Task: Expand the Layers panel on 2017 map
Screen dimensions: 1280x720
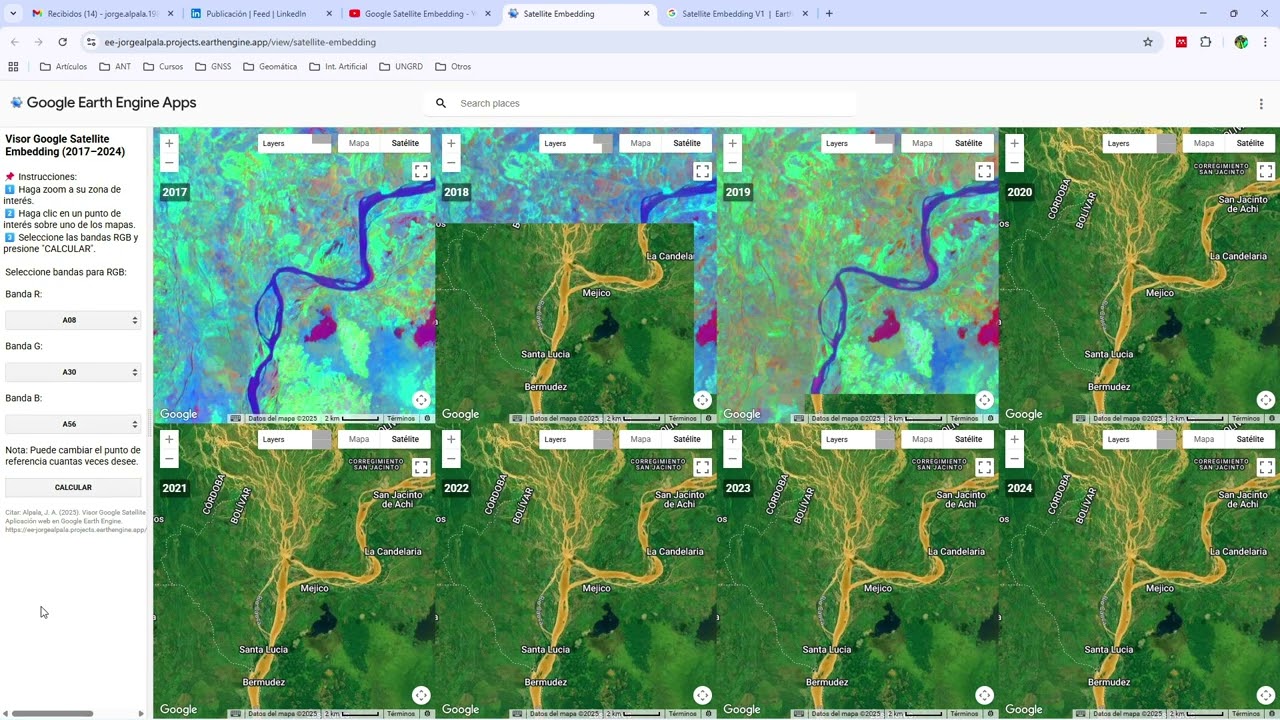Action: click(x=294, y=143)
